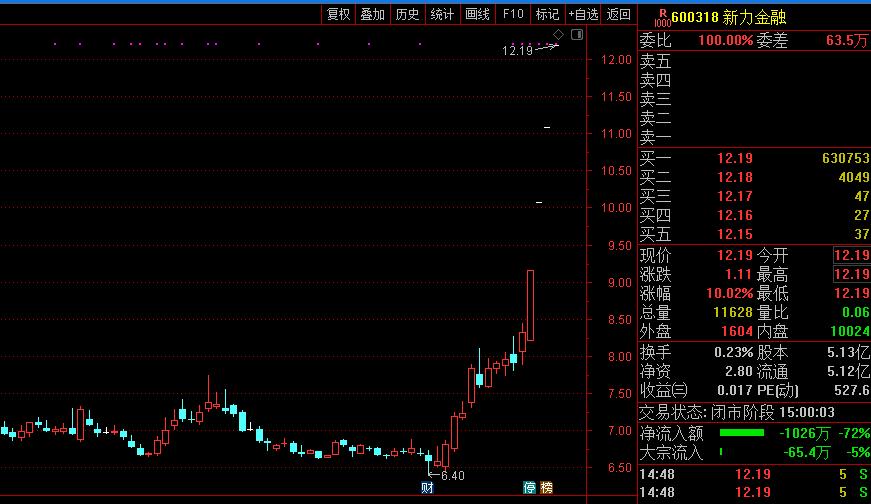
Task: Open the 叠加 overlay menu
Action: coord(373,14)
